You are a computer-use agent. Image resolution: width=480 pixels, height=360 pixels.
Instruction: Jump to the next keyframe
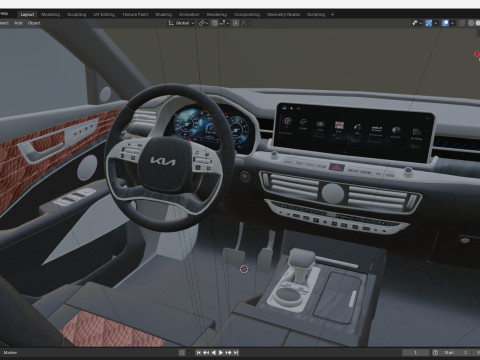point(228,352)
